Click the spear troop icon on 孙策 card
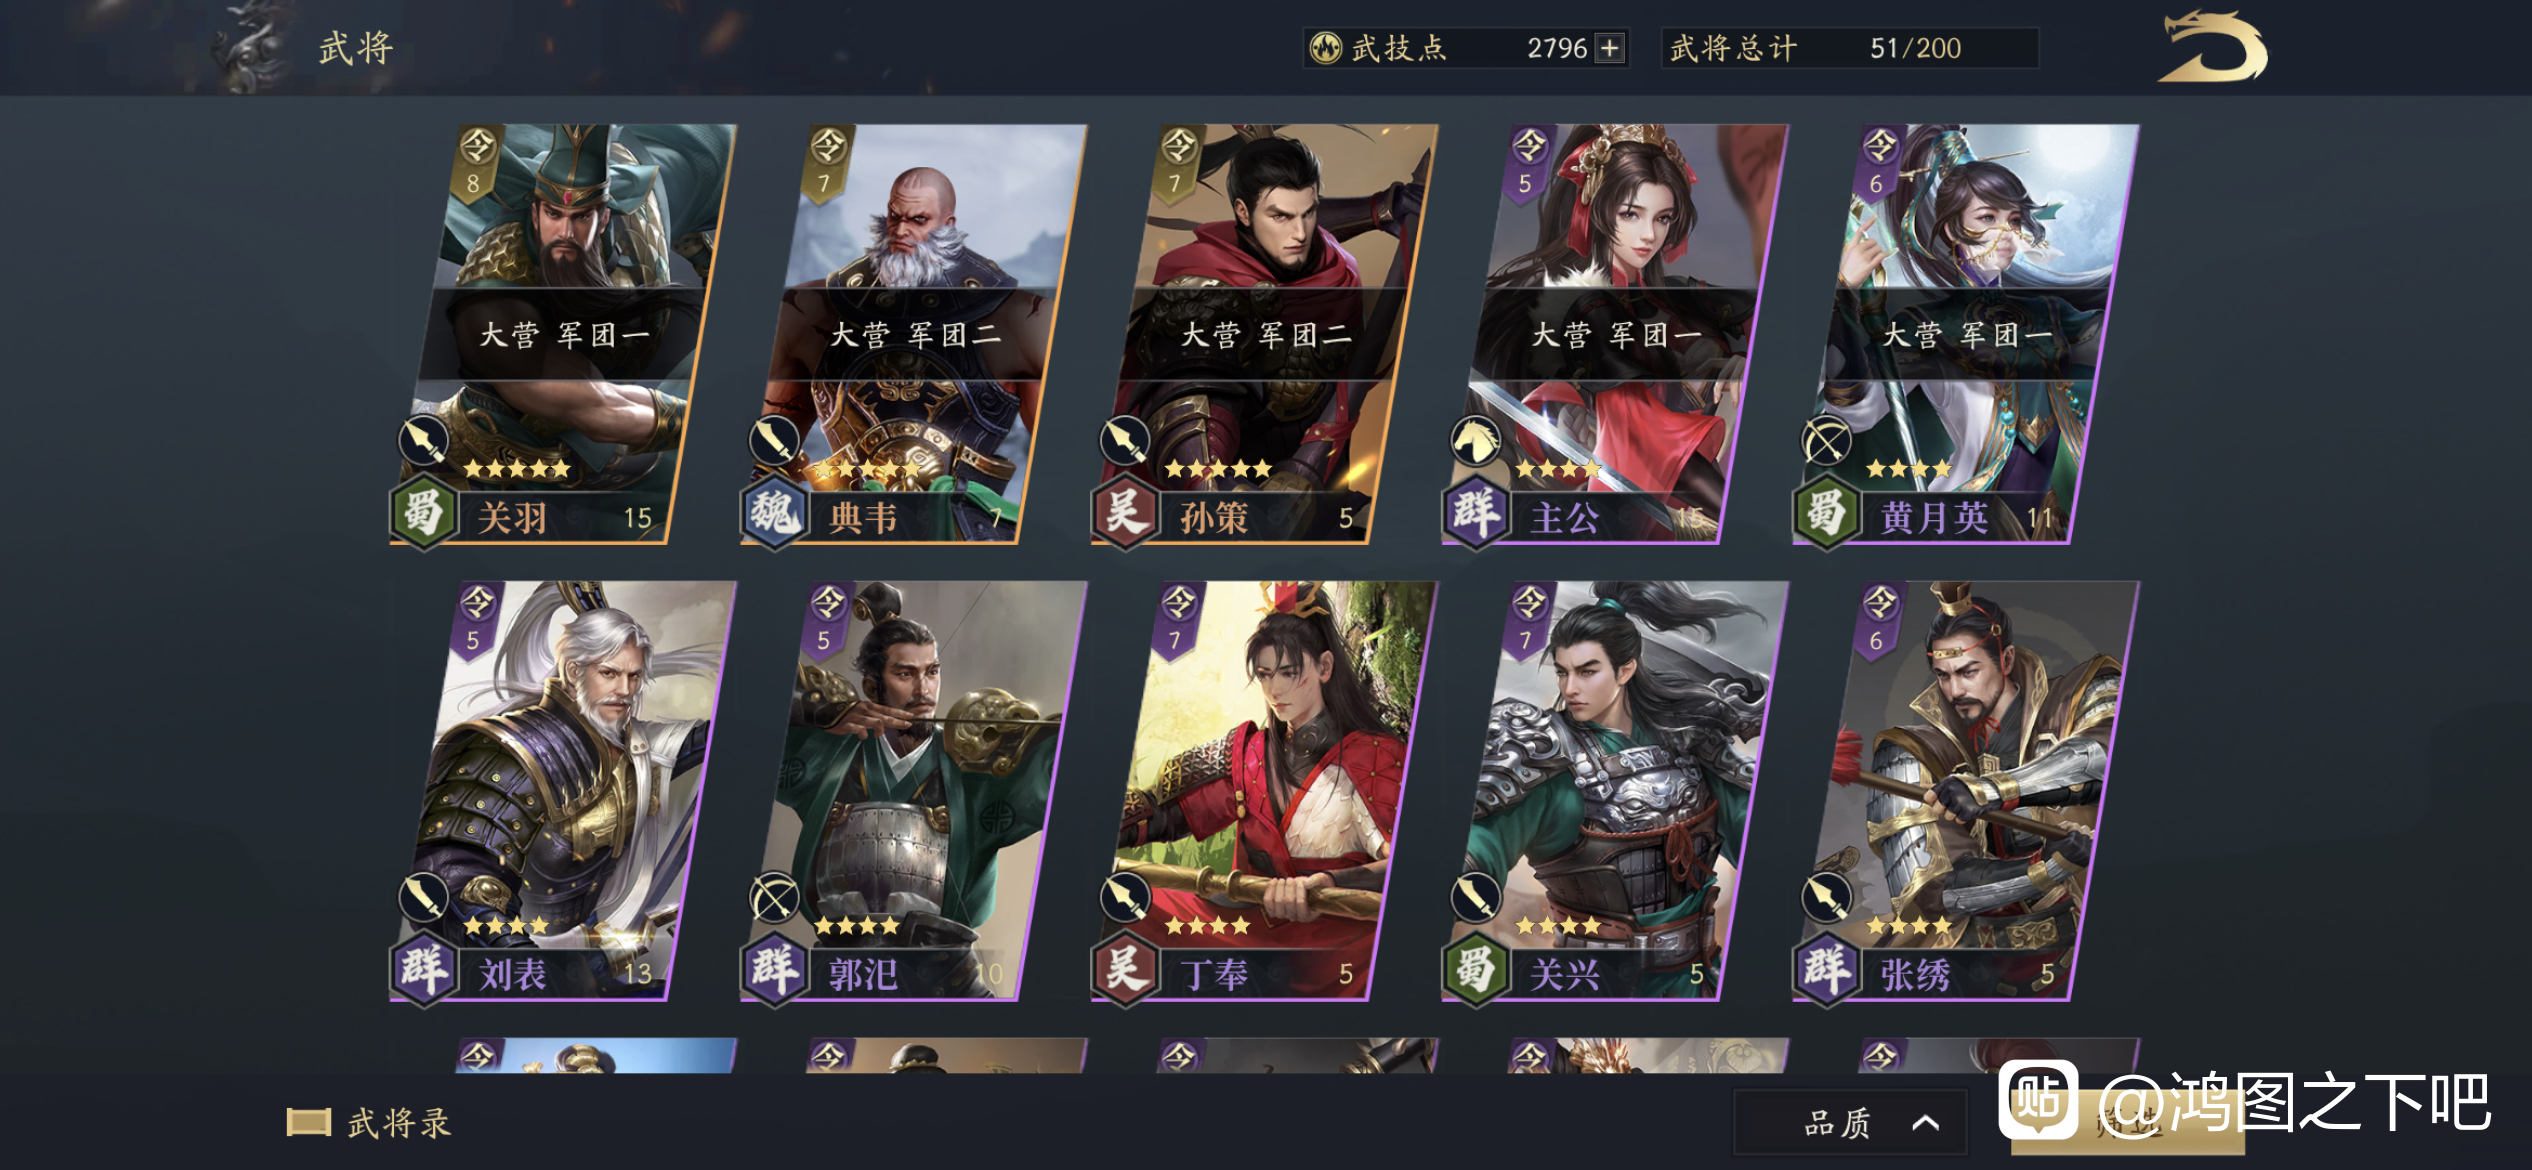The image size is (2532, 1170). click(1125, 441)
